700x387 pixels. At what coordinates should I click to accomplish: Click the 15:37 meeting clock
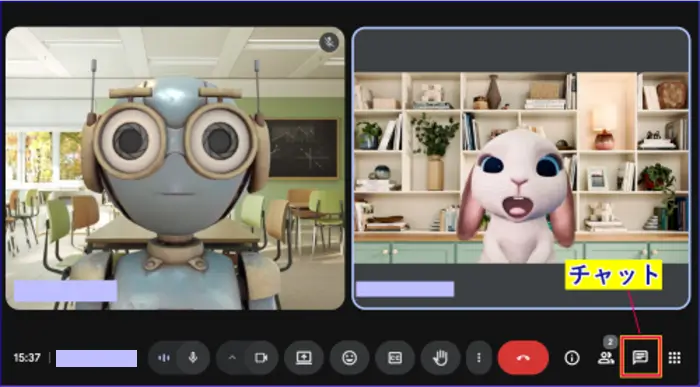coord(27,358)
